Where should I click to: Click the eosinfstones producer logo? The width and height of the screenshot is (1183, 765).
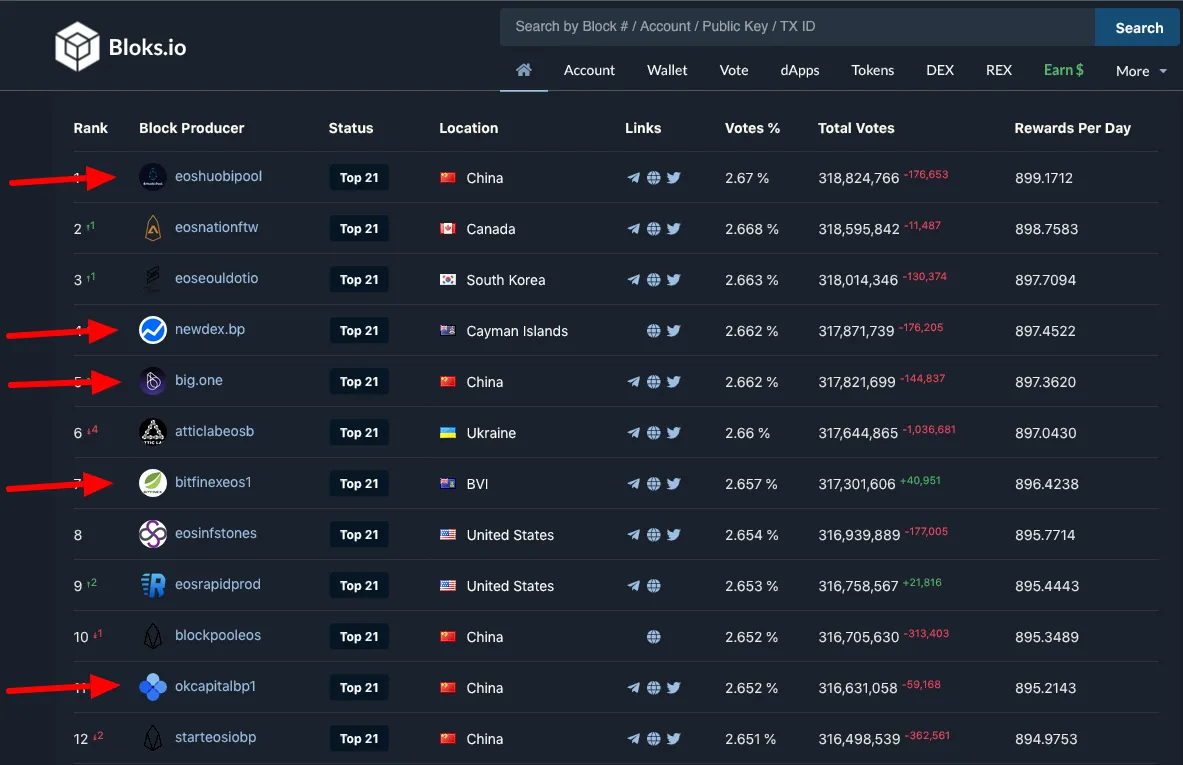click(152, 534)
